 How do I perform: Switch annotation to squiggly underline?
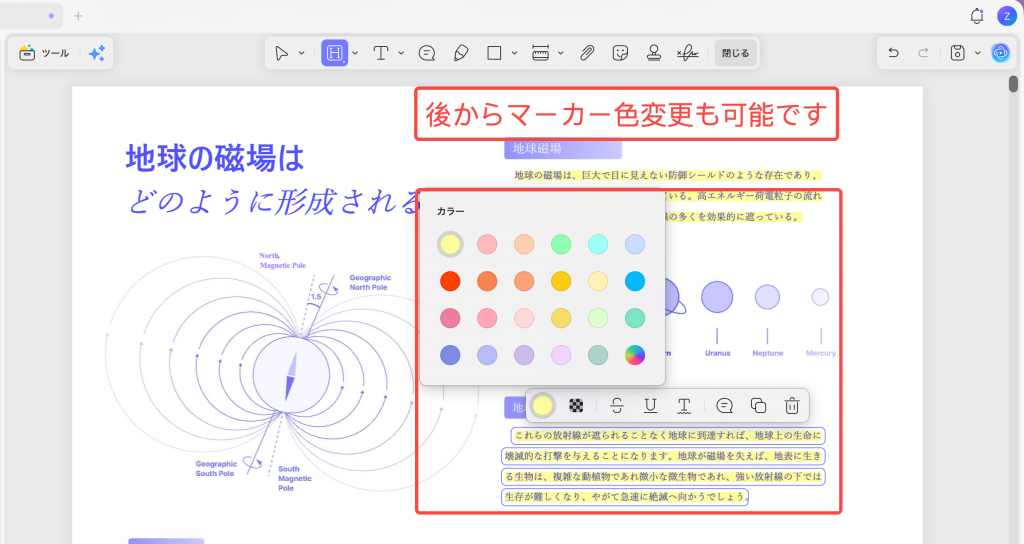pyautogui.click(x=684, y=406)
